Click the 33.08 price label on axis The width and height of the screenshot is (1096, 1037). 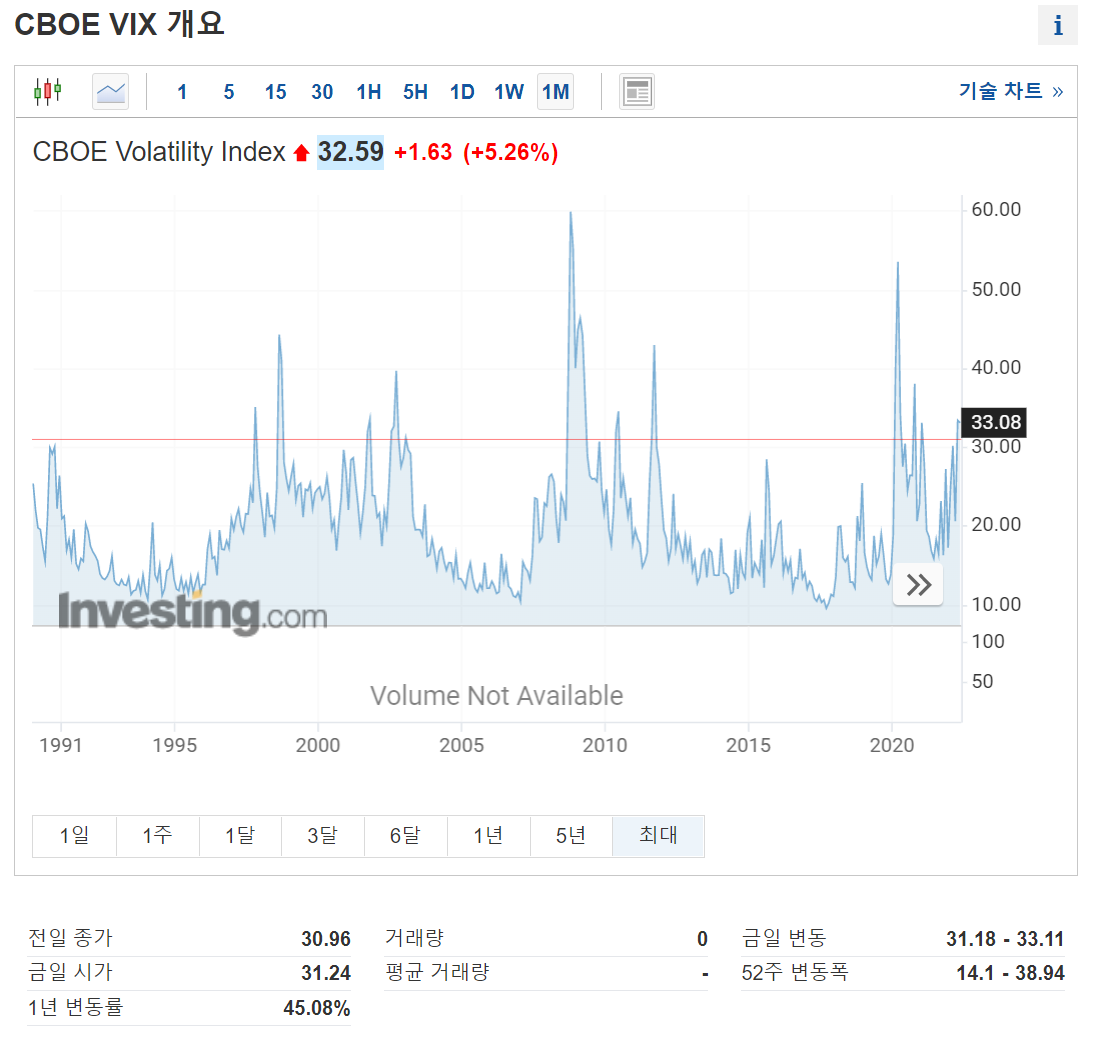pos(995,422)
